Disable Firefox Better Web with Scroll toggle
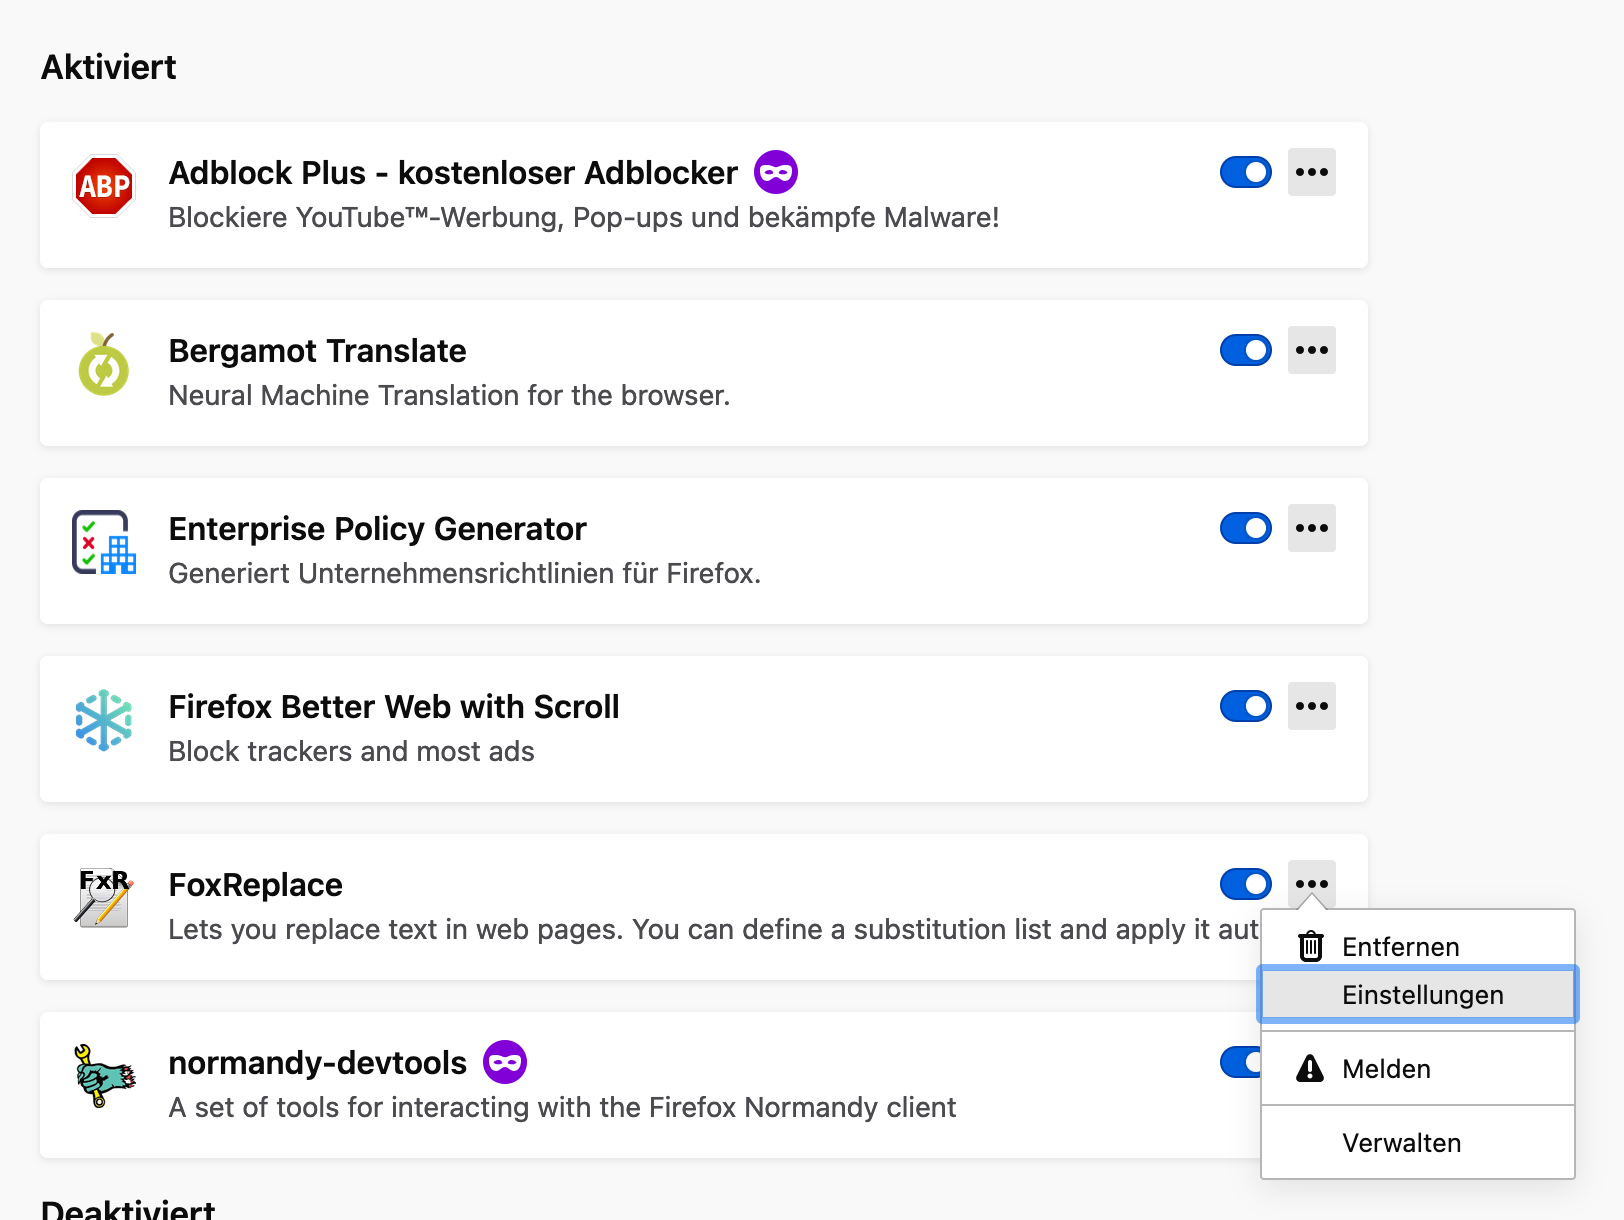This screenshot has width=1624, height=1220. 1245,706
